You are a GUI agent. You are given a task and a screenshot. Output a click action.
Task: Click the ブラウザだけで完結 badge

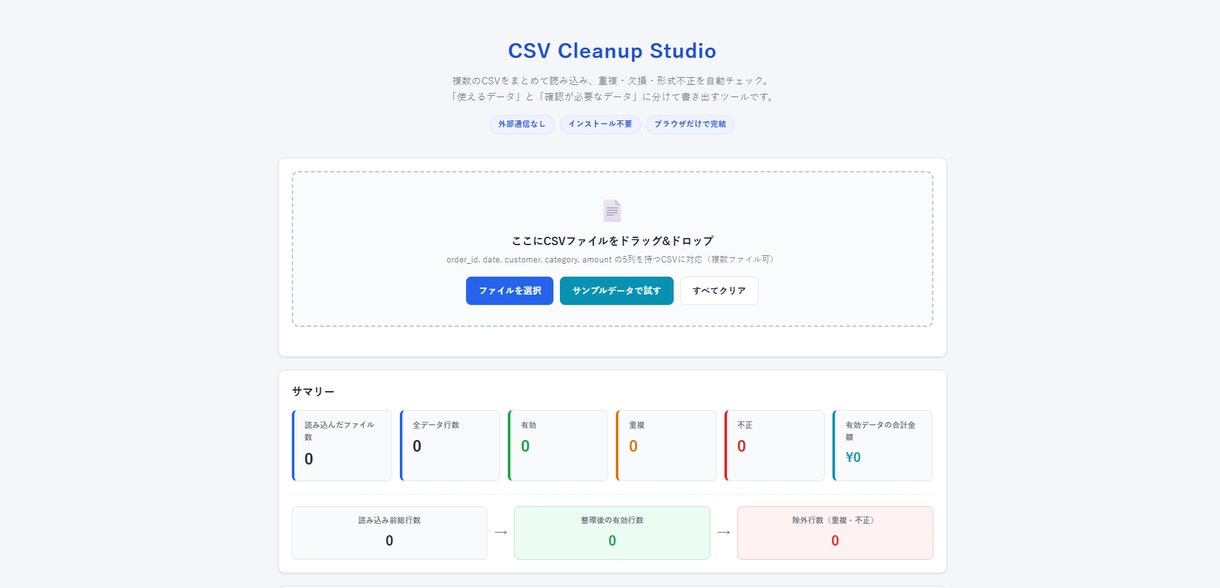pos(690,124)
